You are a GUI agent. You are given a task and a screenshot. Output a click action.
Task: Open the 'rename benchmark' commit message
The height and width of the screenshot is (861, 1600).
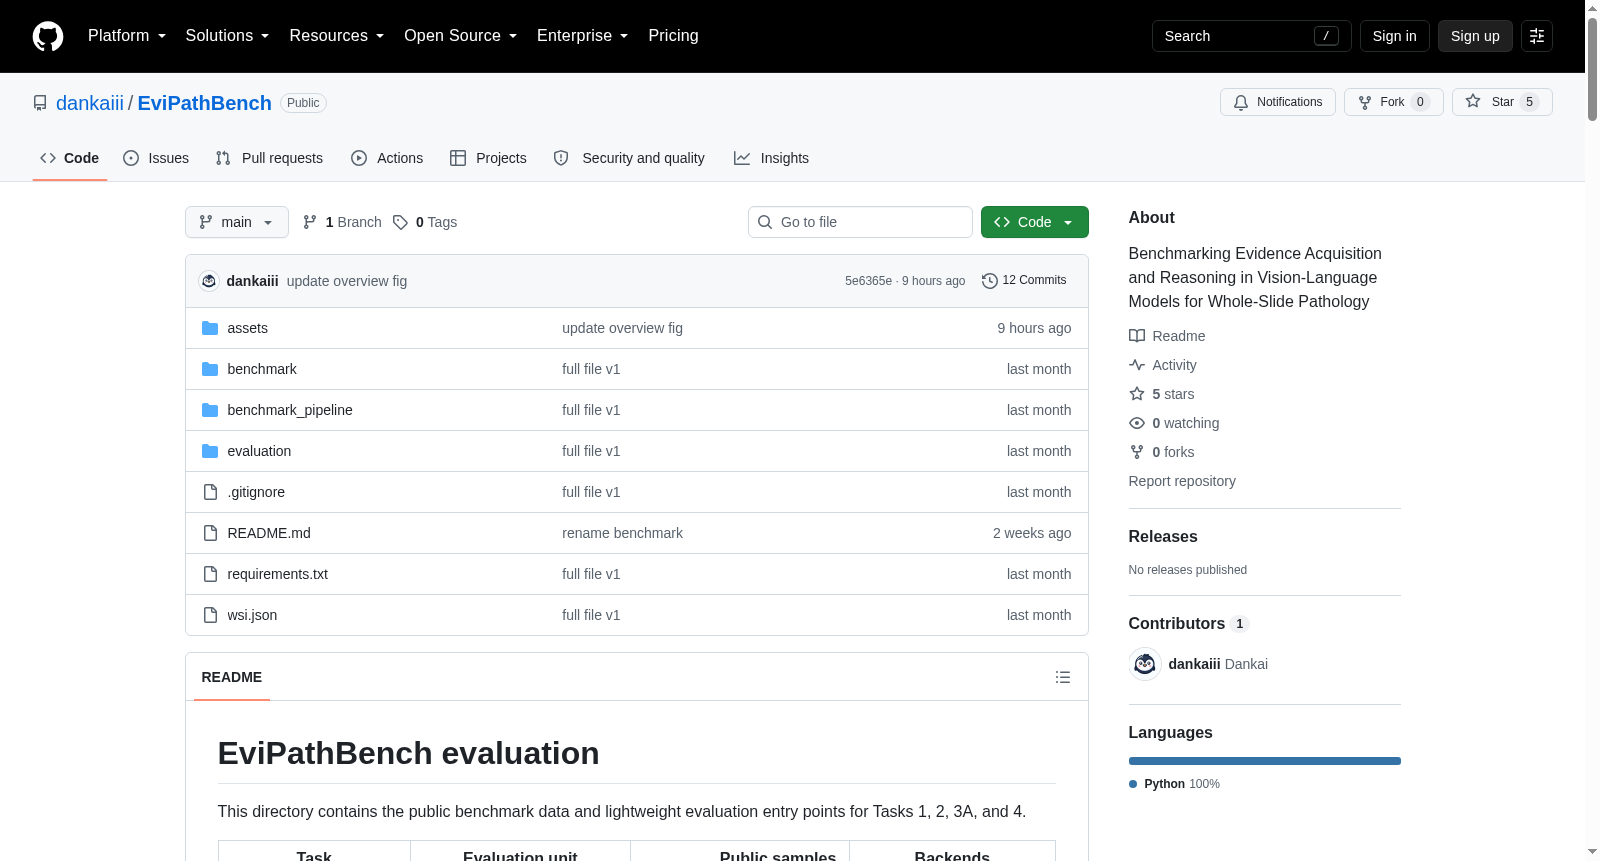(622, 533)
